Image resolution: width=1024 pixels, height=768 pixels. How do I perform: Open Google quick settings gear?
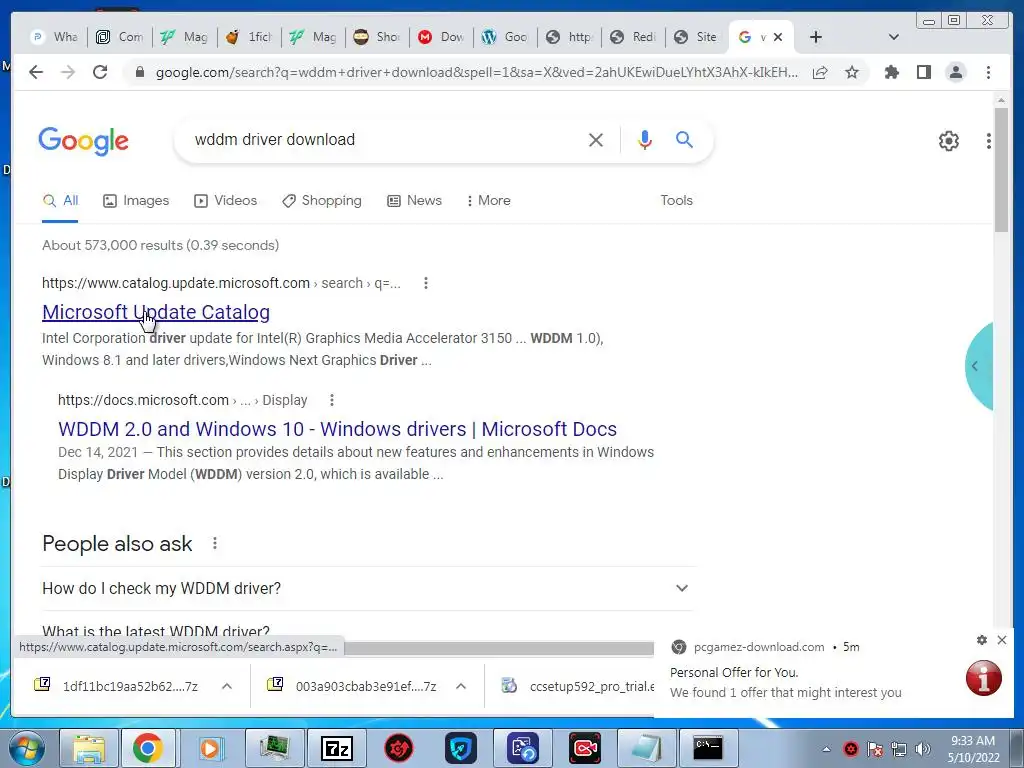[x=948, y=140]
